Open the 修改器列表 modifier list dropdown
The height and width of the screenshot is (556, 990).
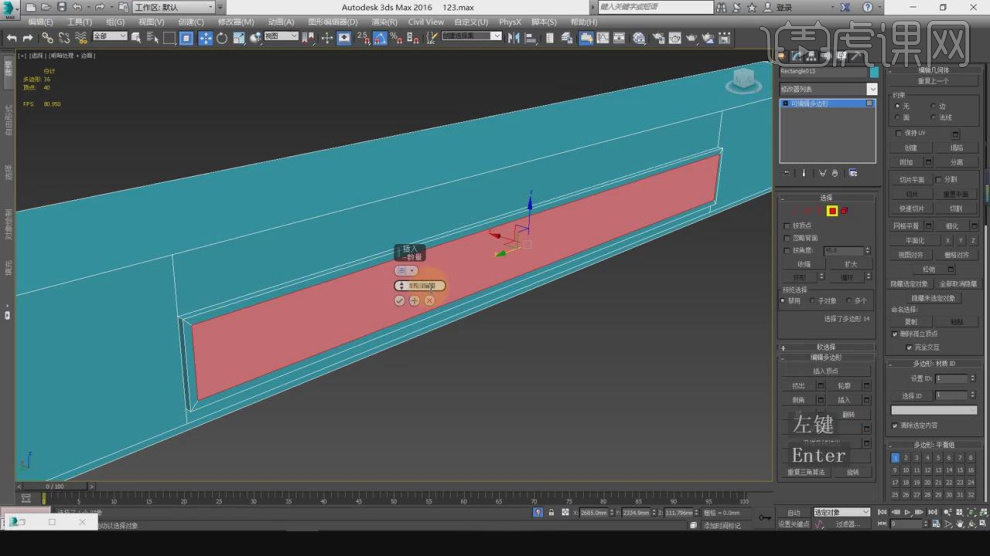pos(827,89)
